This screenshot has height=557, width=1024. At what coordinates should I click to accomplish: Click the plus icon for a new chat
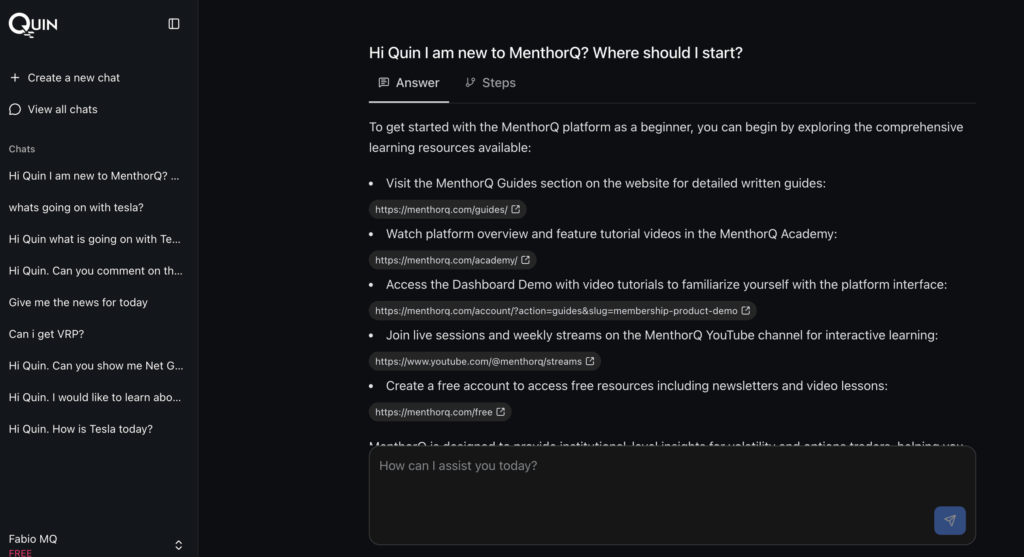pyautogui.click(x=15, y=78)
